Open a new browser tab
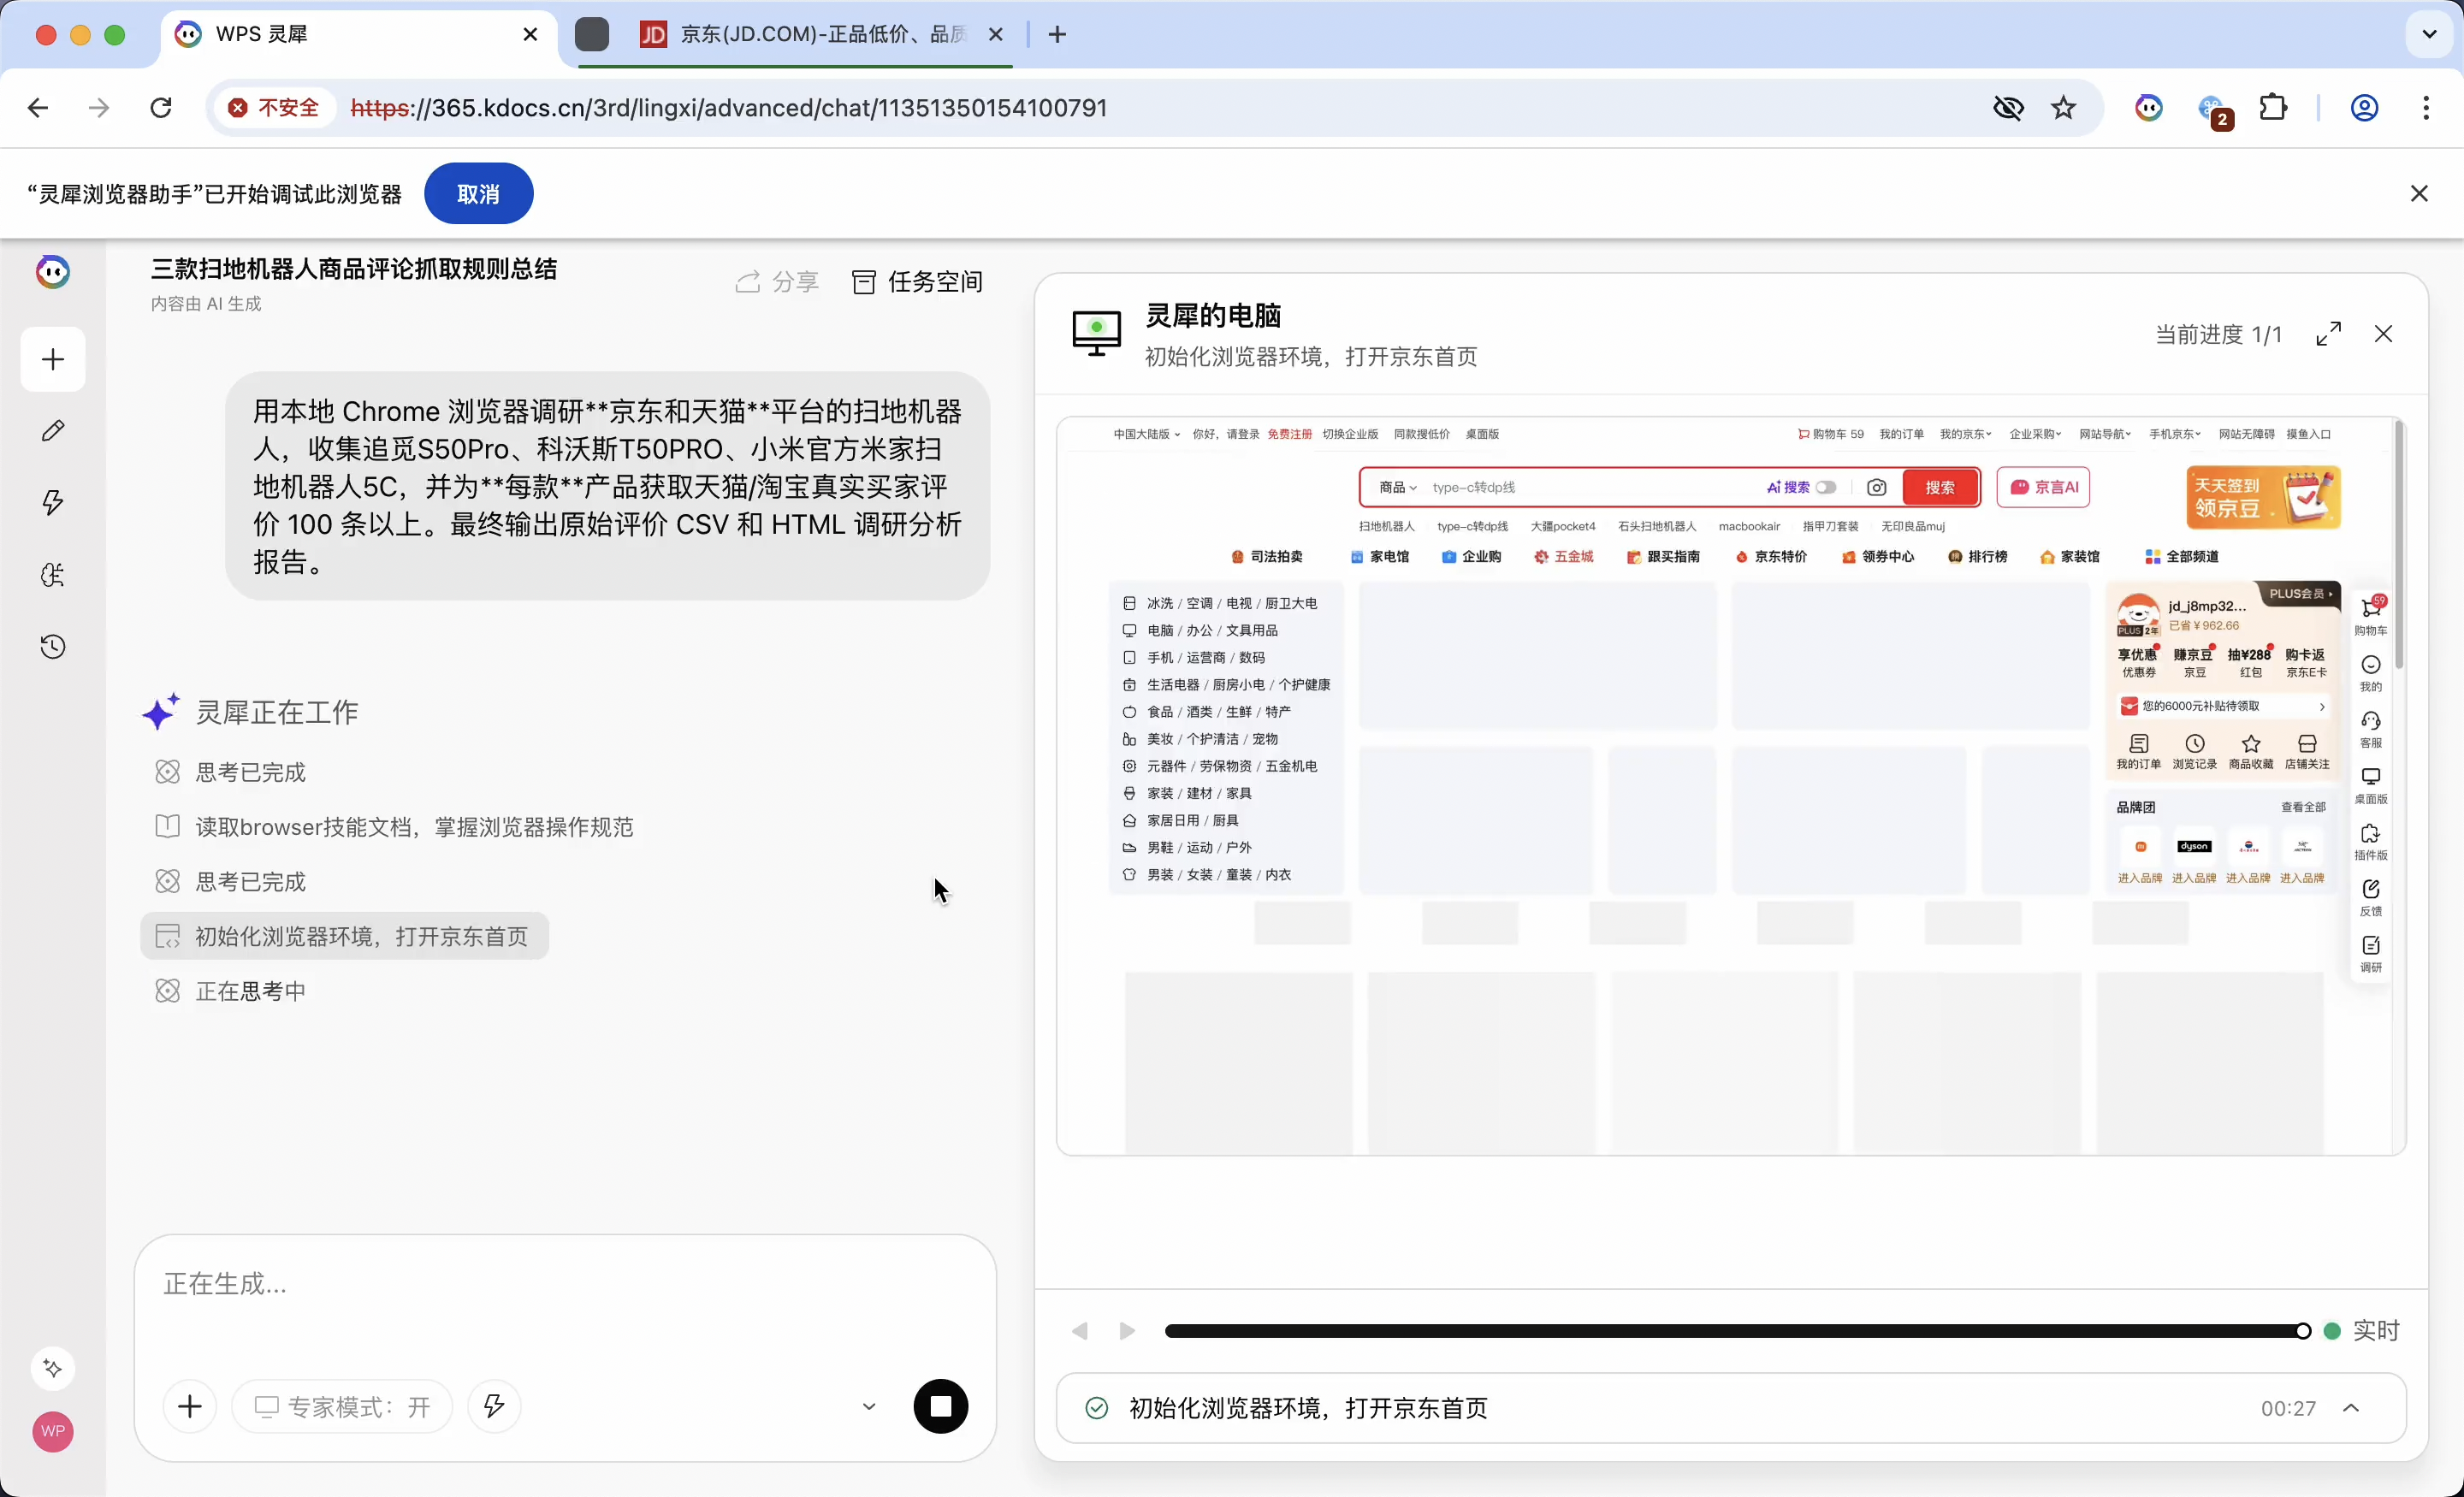This screenshot has height=1497, width=2464. tap(1057, 34)
